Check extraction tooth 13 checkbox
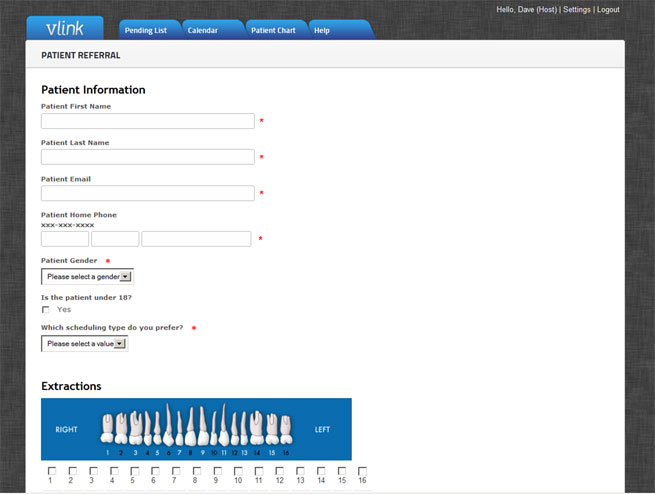This screenshot has height=494, width=655. (x=300, y=471)
